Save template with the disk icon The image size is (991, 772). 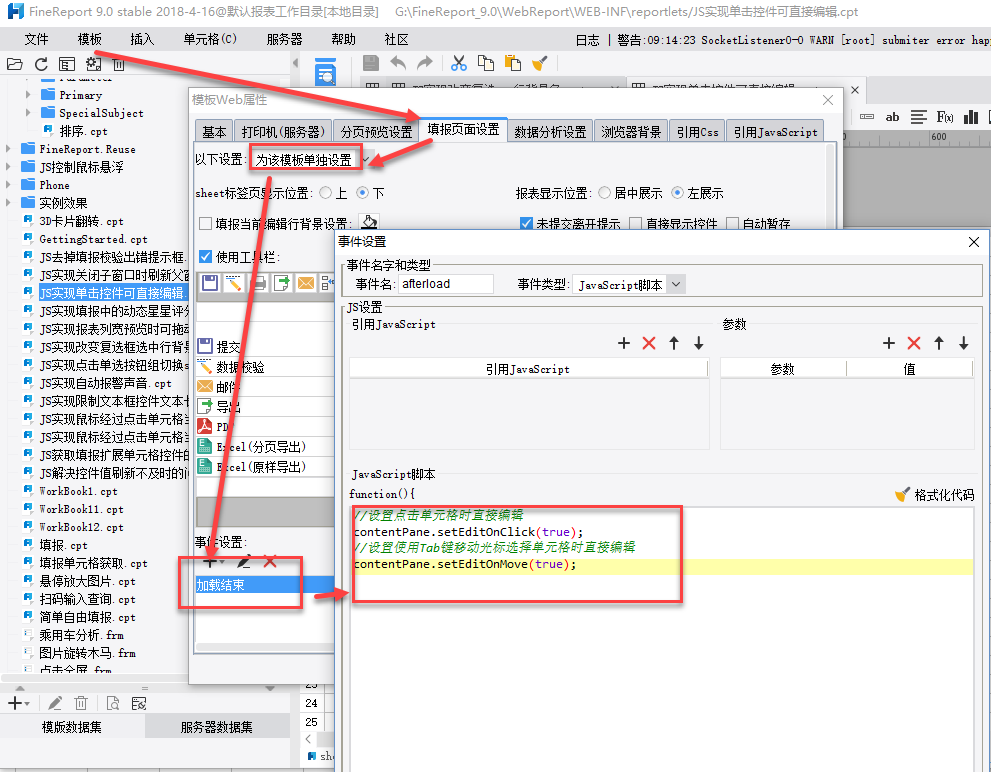371,63
